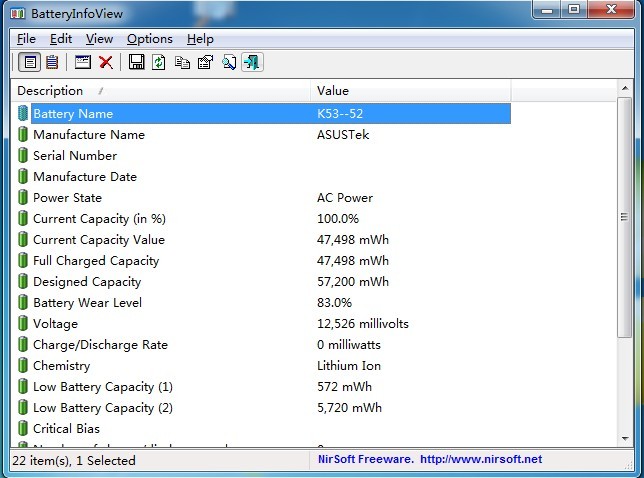Click the Save floppy disk icon
The height and width of the screenshot is (478, 644).
(137, 63)
